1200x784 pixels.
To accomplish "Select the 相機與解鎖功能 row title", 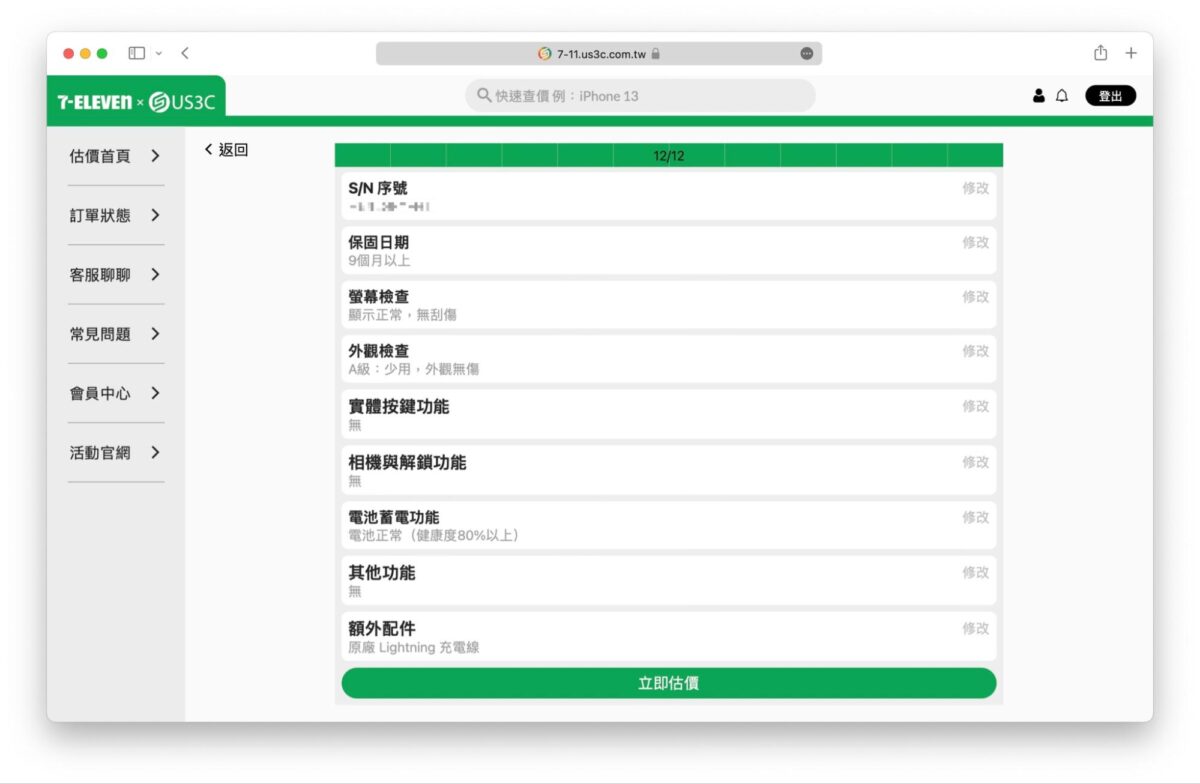I will point(407,462).
